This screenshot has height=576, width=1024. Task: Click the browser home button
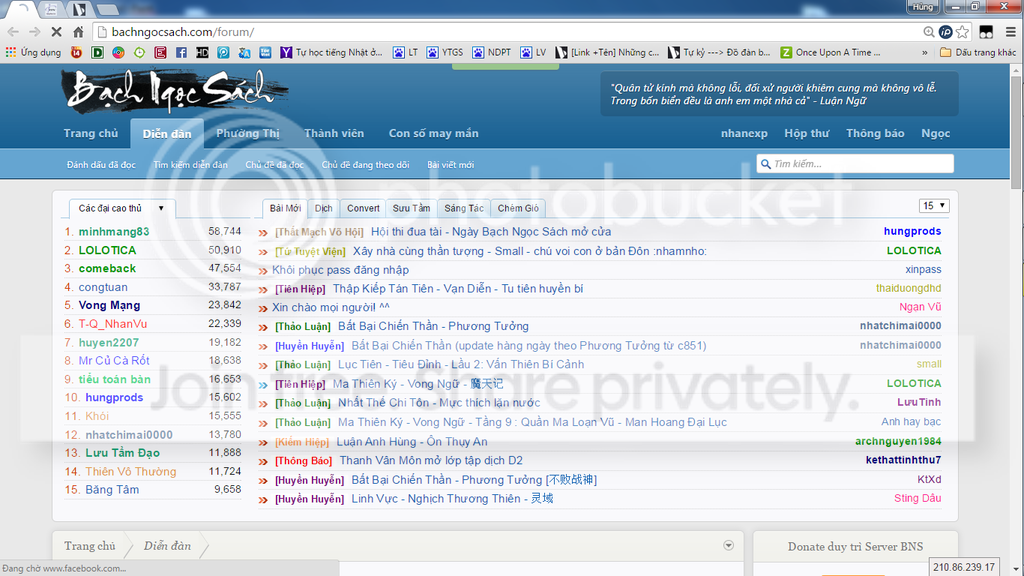[x=80, y=32]
